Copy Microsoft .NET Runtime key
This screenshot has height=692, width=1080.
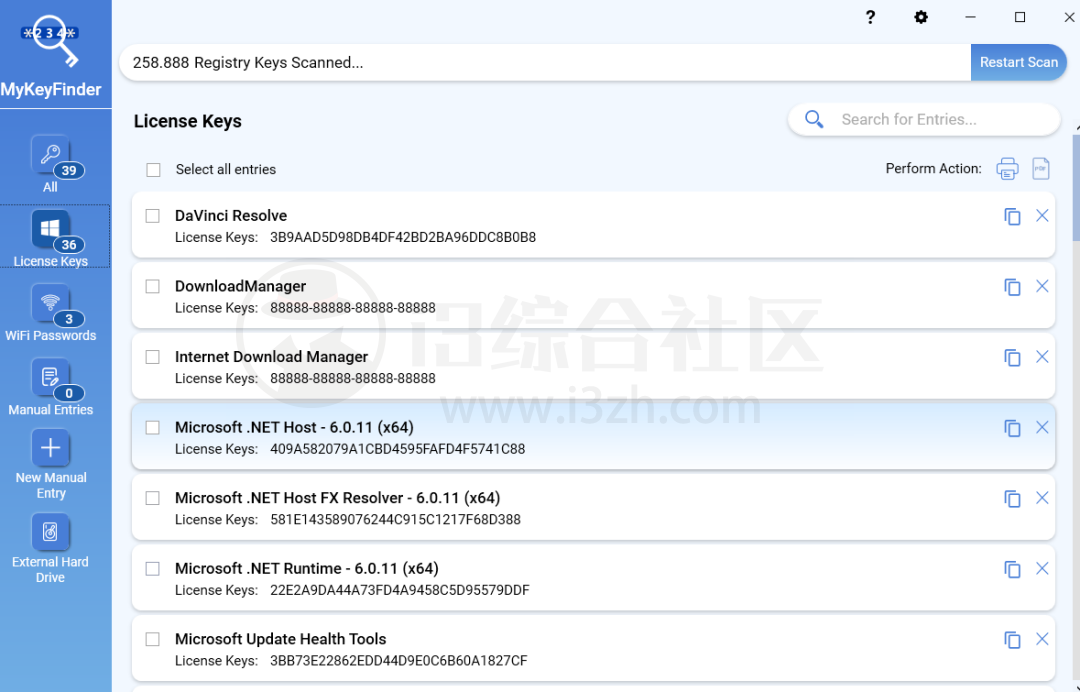[x=1012, y=569]
